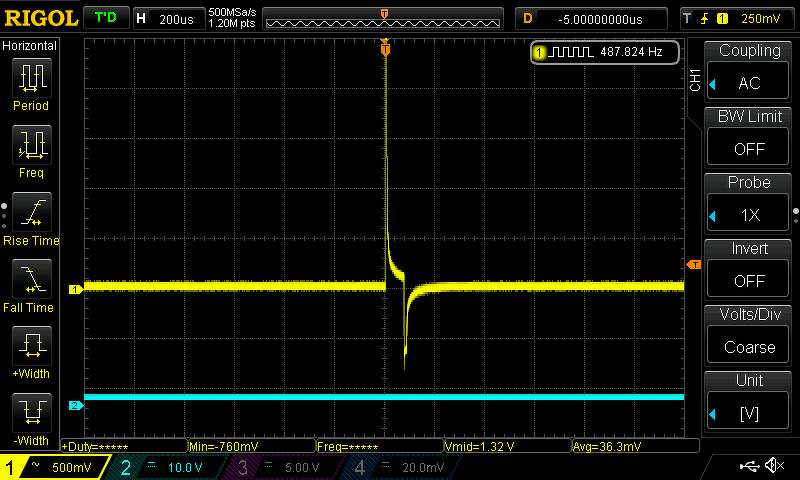Click the waveform memory overview bar
Screen dimensions: 800x480
[383, 19]
